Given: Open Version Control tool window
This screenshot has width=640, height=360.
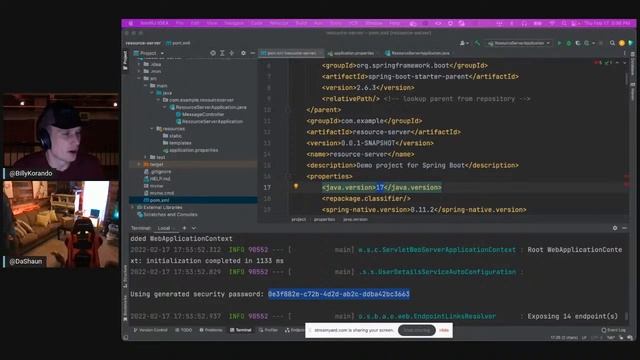Looking at the screenshot, I should [x=151, y=330].
